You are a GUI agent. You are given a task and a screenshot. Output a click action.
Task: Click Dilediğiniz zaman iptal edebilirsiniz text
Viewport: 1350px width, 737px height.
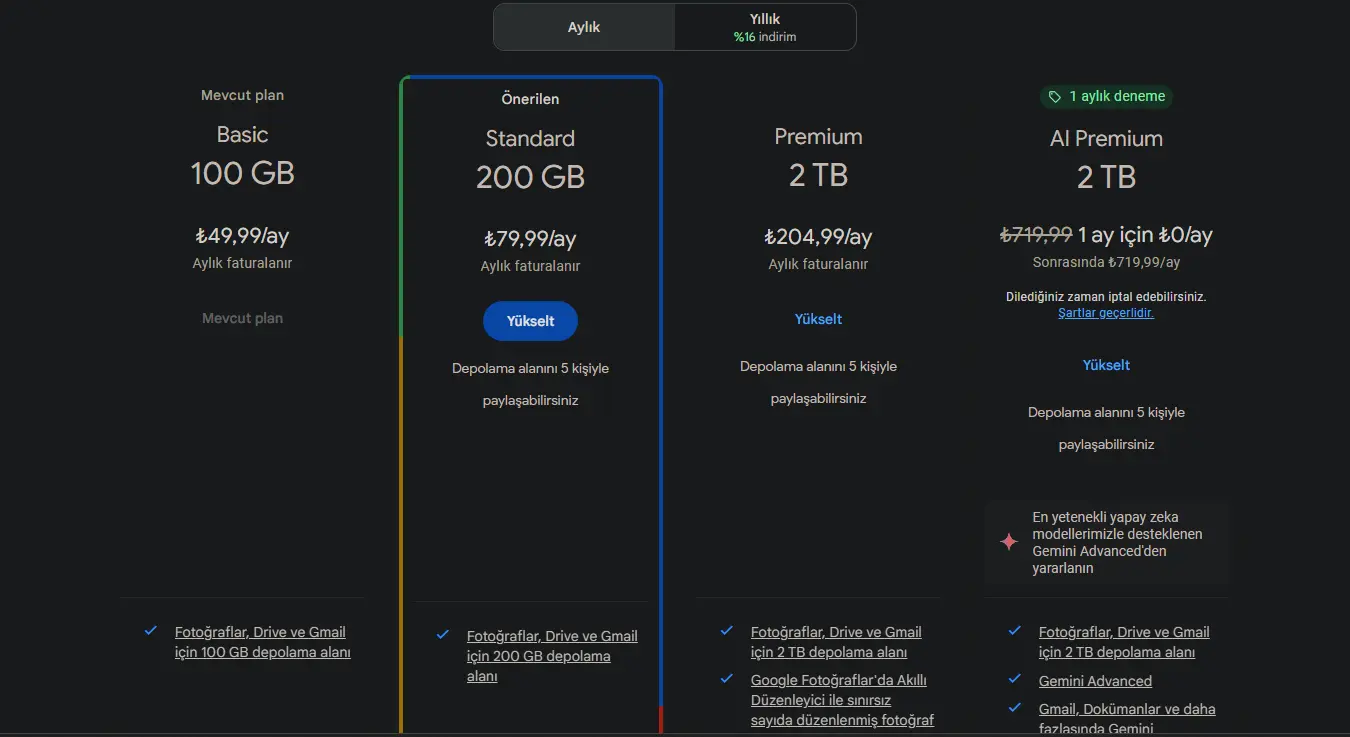1106,297
